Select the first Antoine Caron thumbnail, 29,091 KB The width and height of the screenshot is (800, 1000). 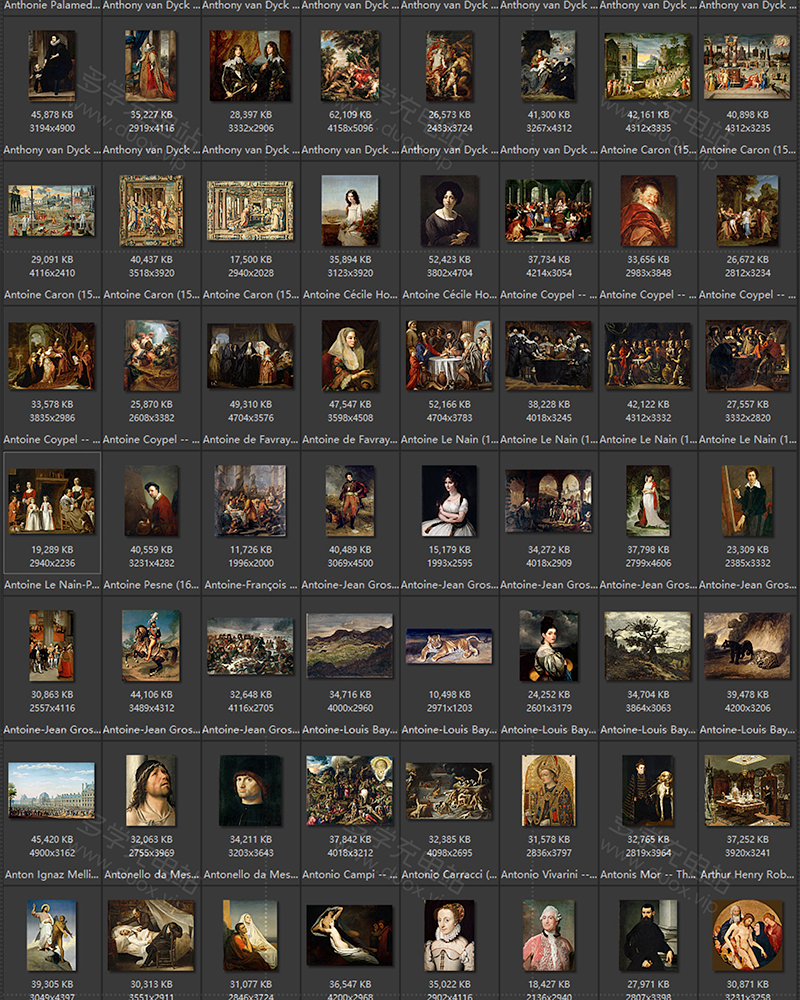click(x=53, y=210)
